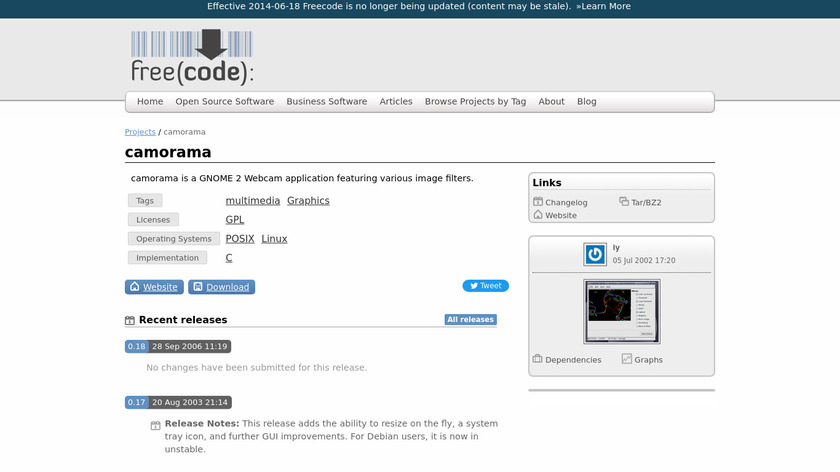Visit the Blog menu item
Viewport: 840px width, 472px height.
click(x=587, y=101)
